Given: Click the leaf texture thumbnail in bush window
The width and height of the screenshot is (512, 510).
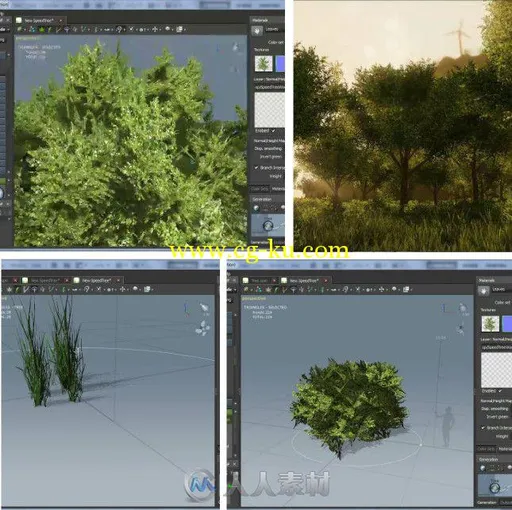Looking at the screenshot, I should tap(490, 324).
